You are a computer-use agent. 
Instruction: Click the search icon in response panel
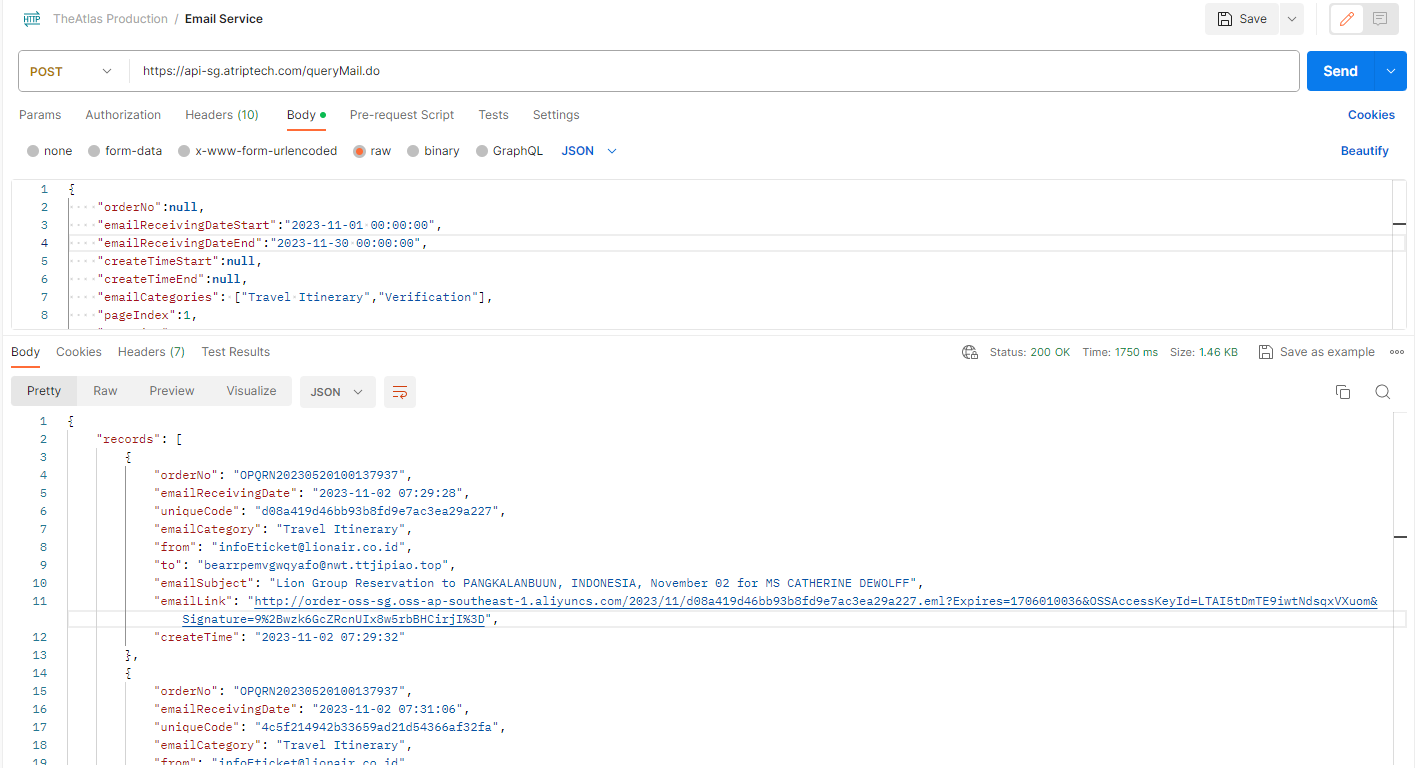[1382, 392]
